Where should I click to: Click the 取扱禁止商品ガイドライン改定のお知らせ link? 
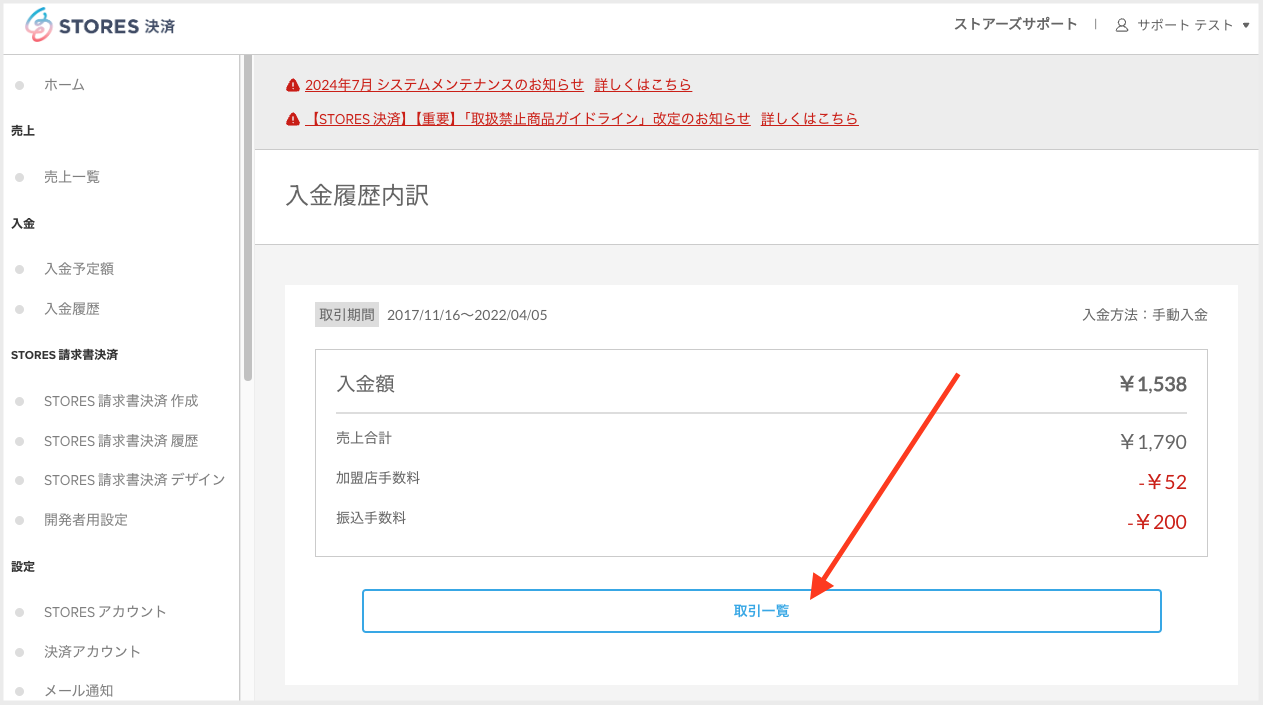pyautogui.click(x=528, y=119)
